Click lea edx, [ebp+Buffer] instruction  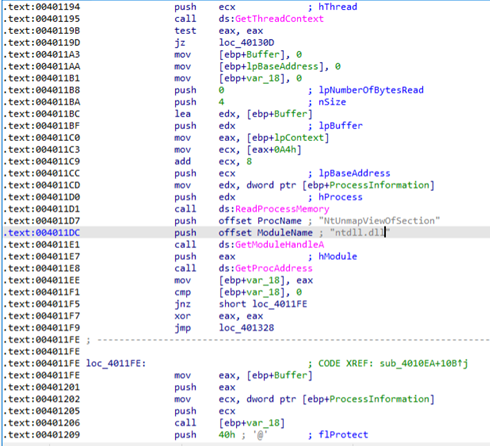[244, 114]
